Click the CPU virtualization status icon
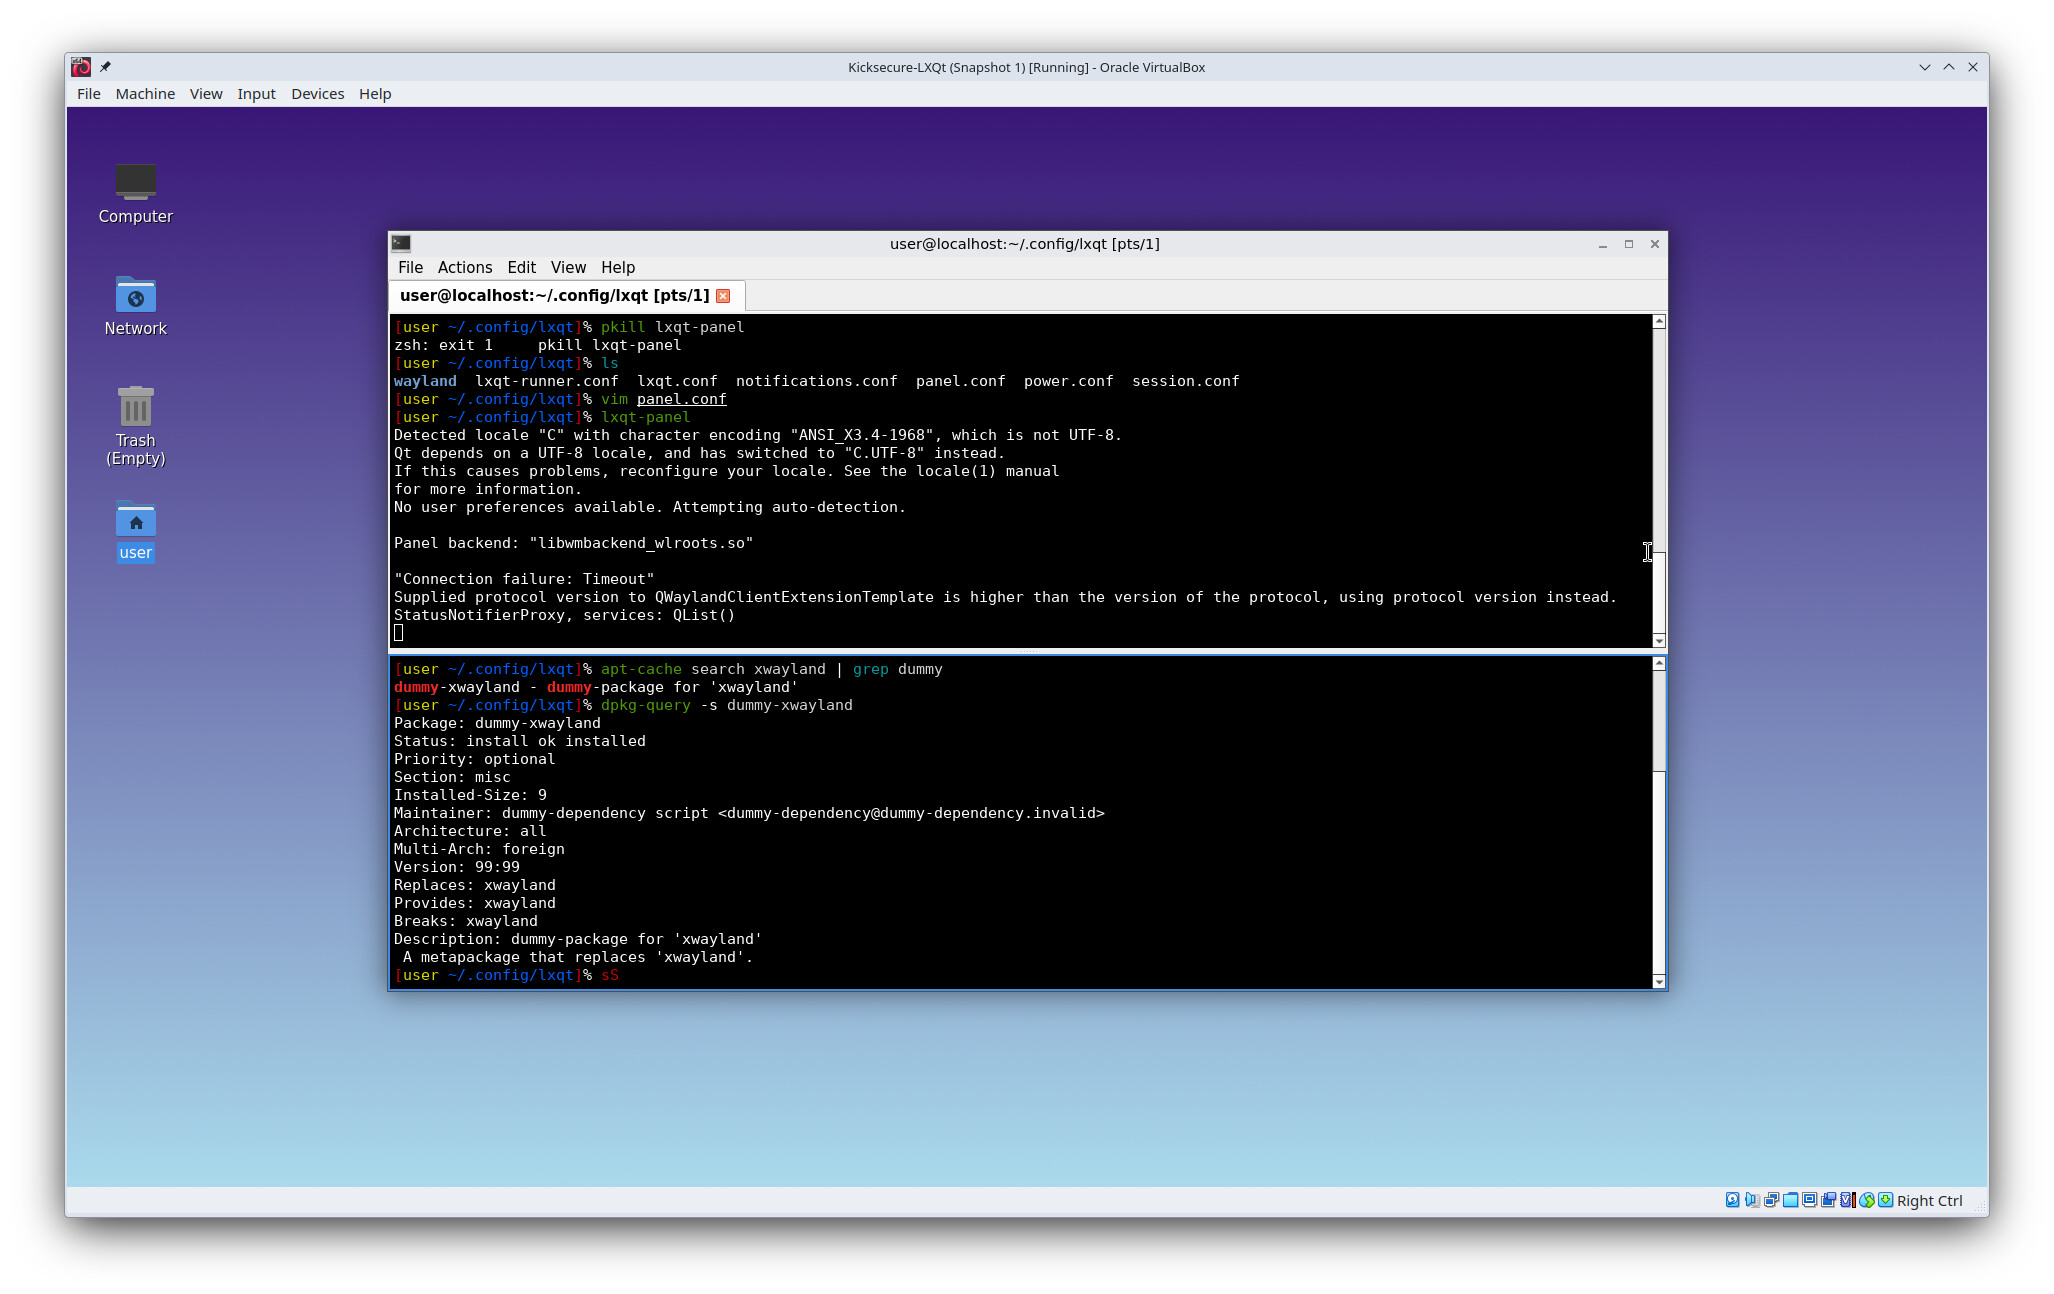Viewport: 2054px width, 1294px height. coord(1847,1200)
